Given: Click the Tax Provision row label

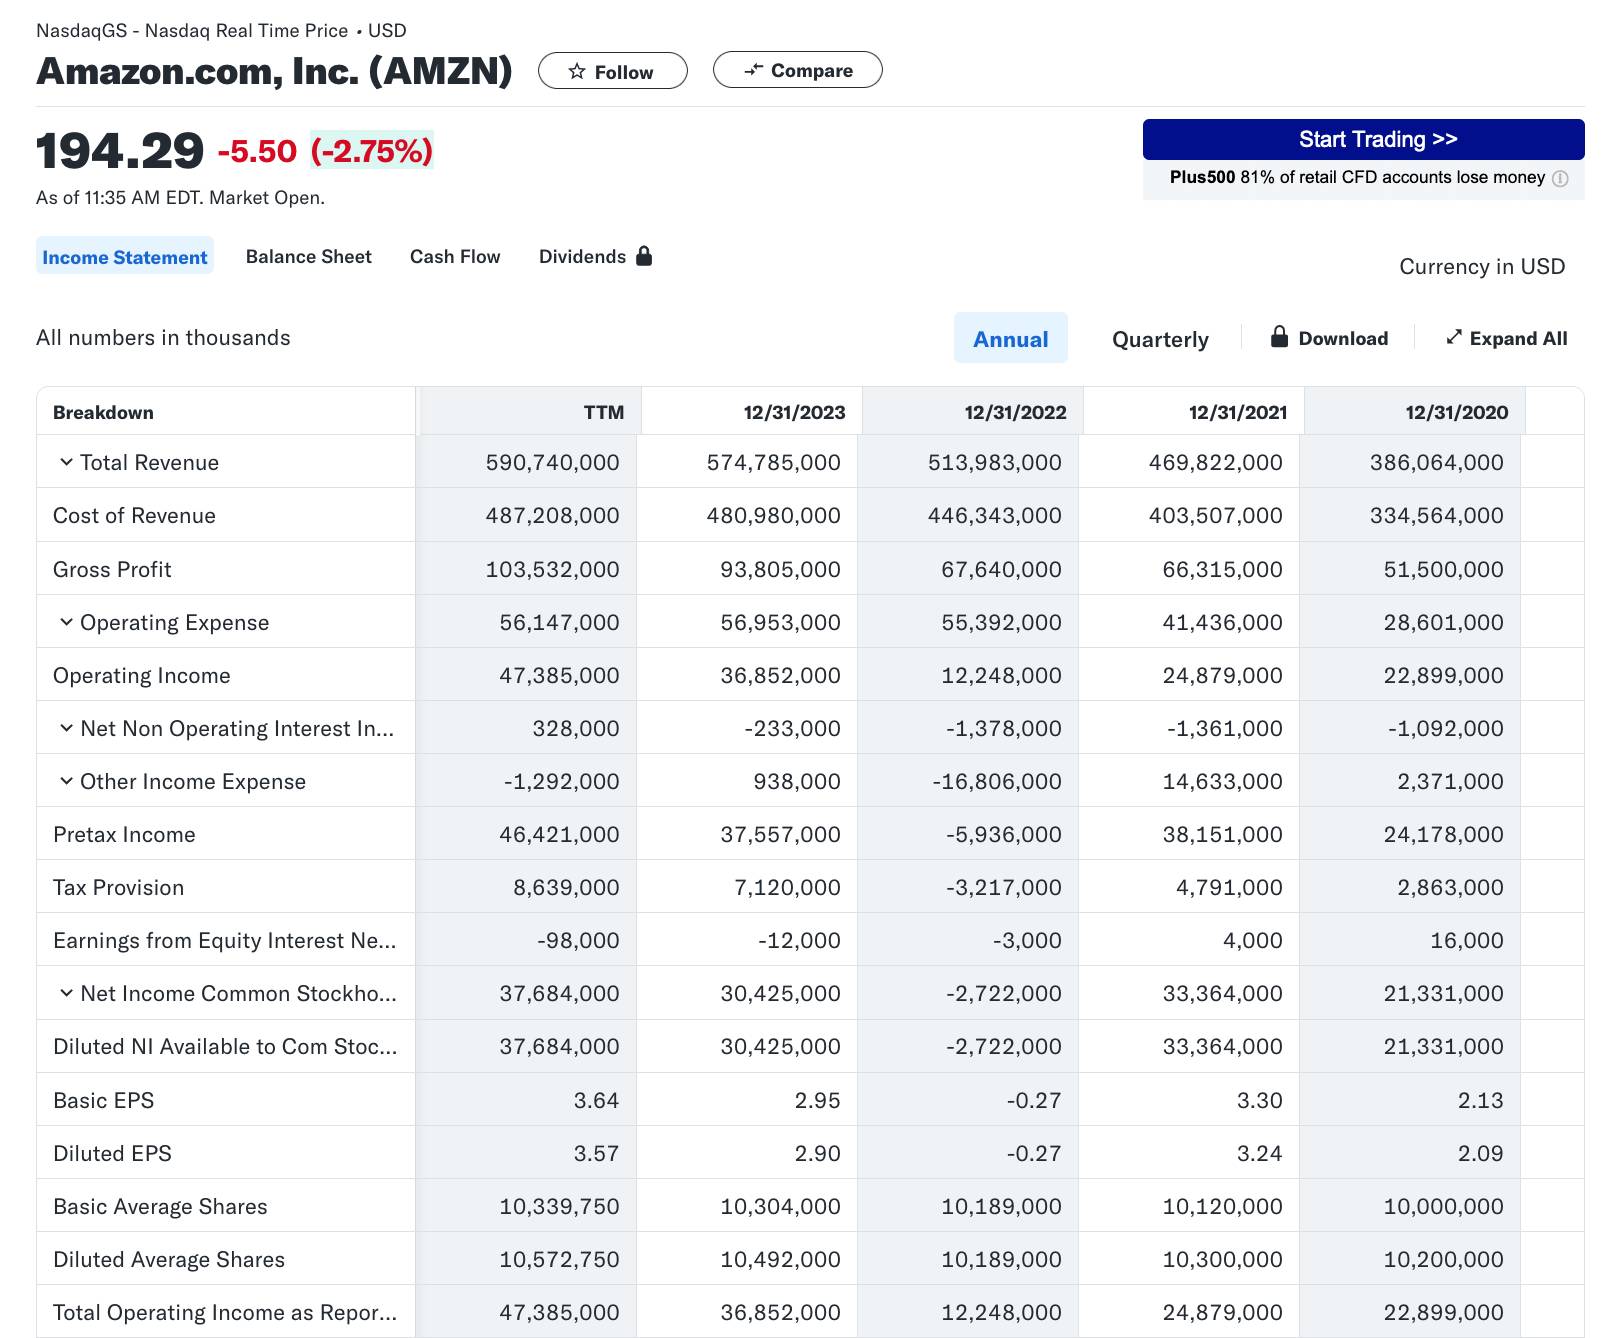Looking at the screenshot, I should click(x=118, y=887).
